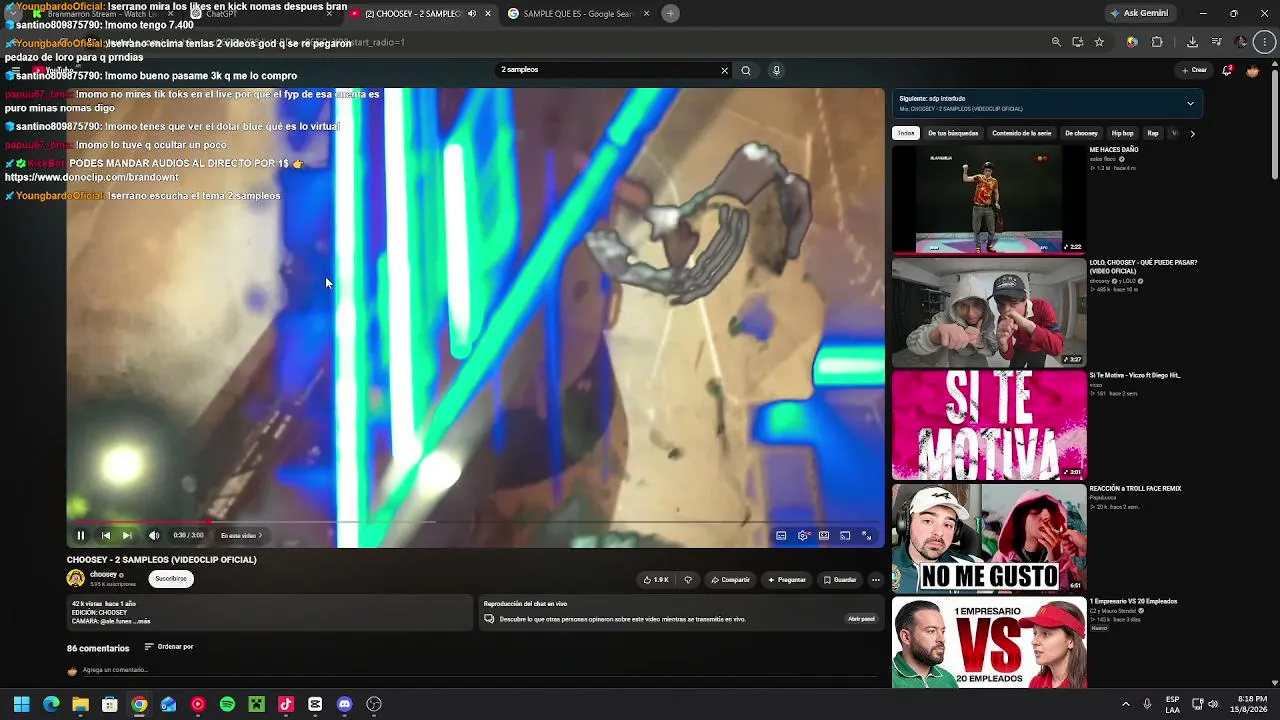Click the Preguntar button
Viewport: 1280px width, 720px height.
tap(787, 579)
